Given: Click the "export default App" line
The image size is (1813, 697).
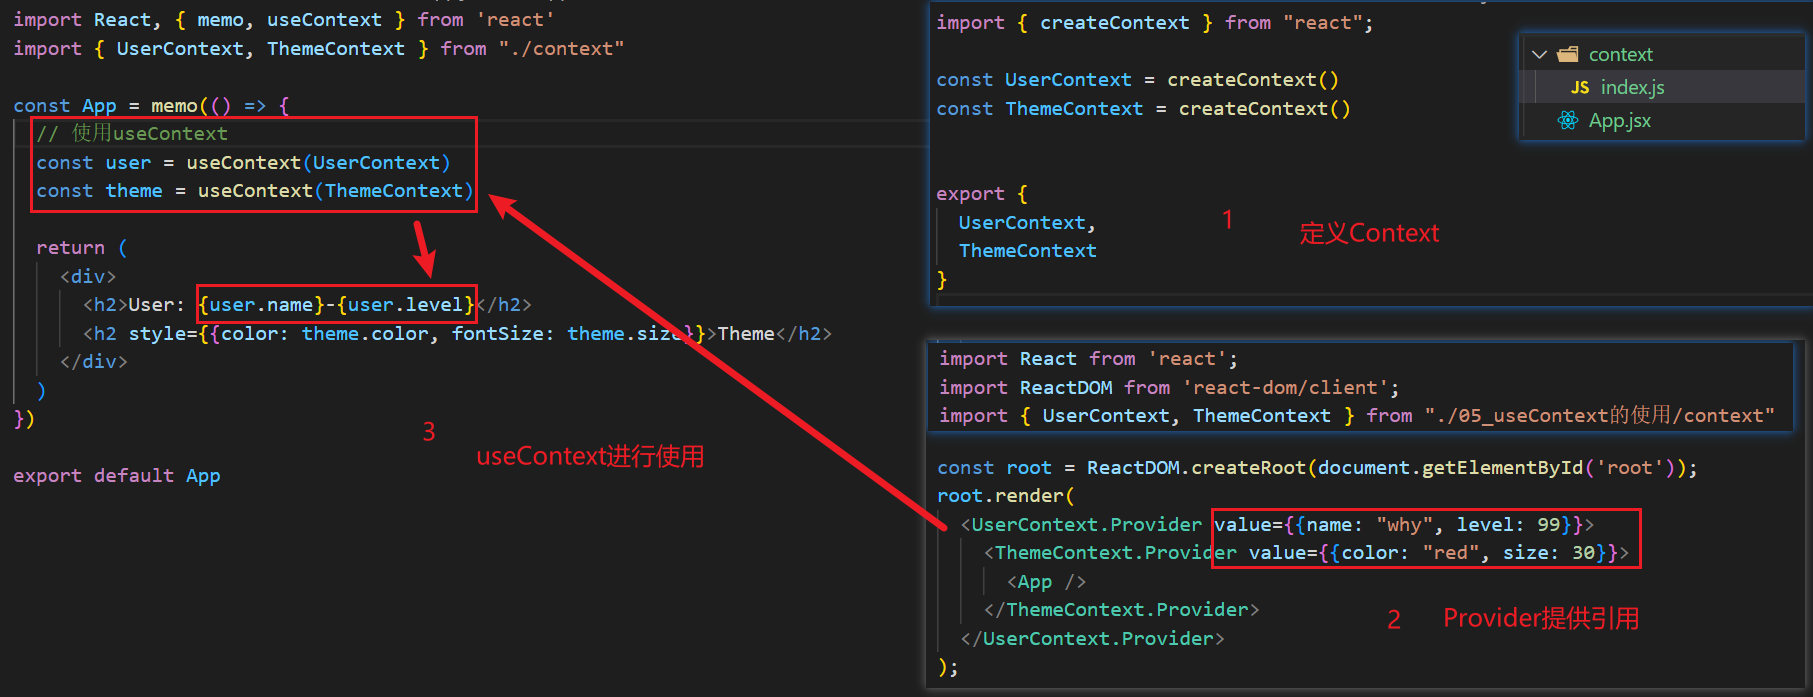Looking at the screenshot, I should (x=117, y=476).
